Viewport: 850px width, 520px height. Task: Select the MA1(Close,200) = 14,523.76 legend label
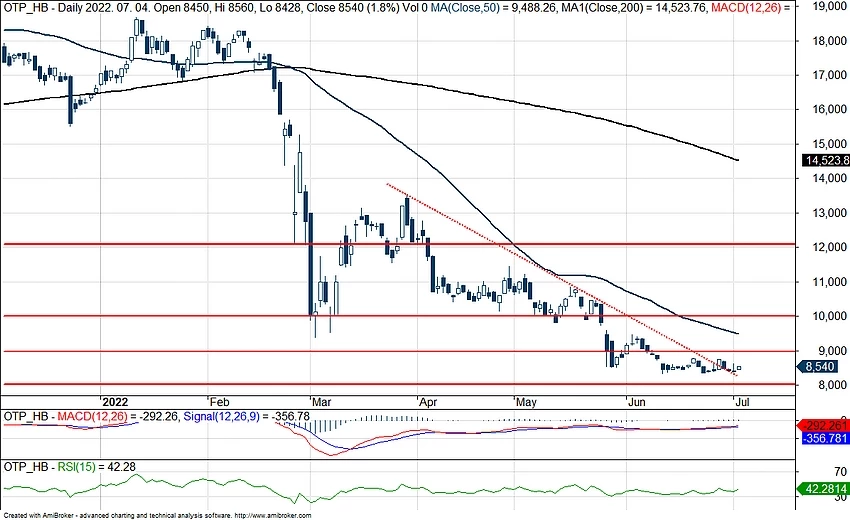click(x=634, y=8)
